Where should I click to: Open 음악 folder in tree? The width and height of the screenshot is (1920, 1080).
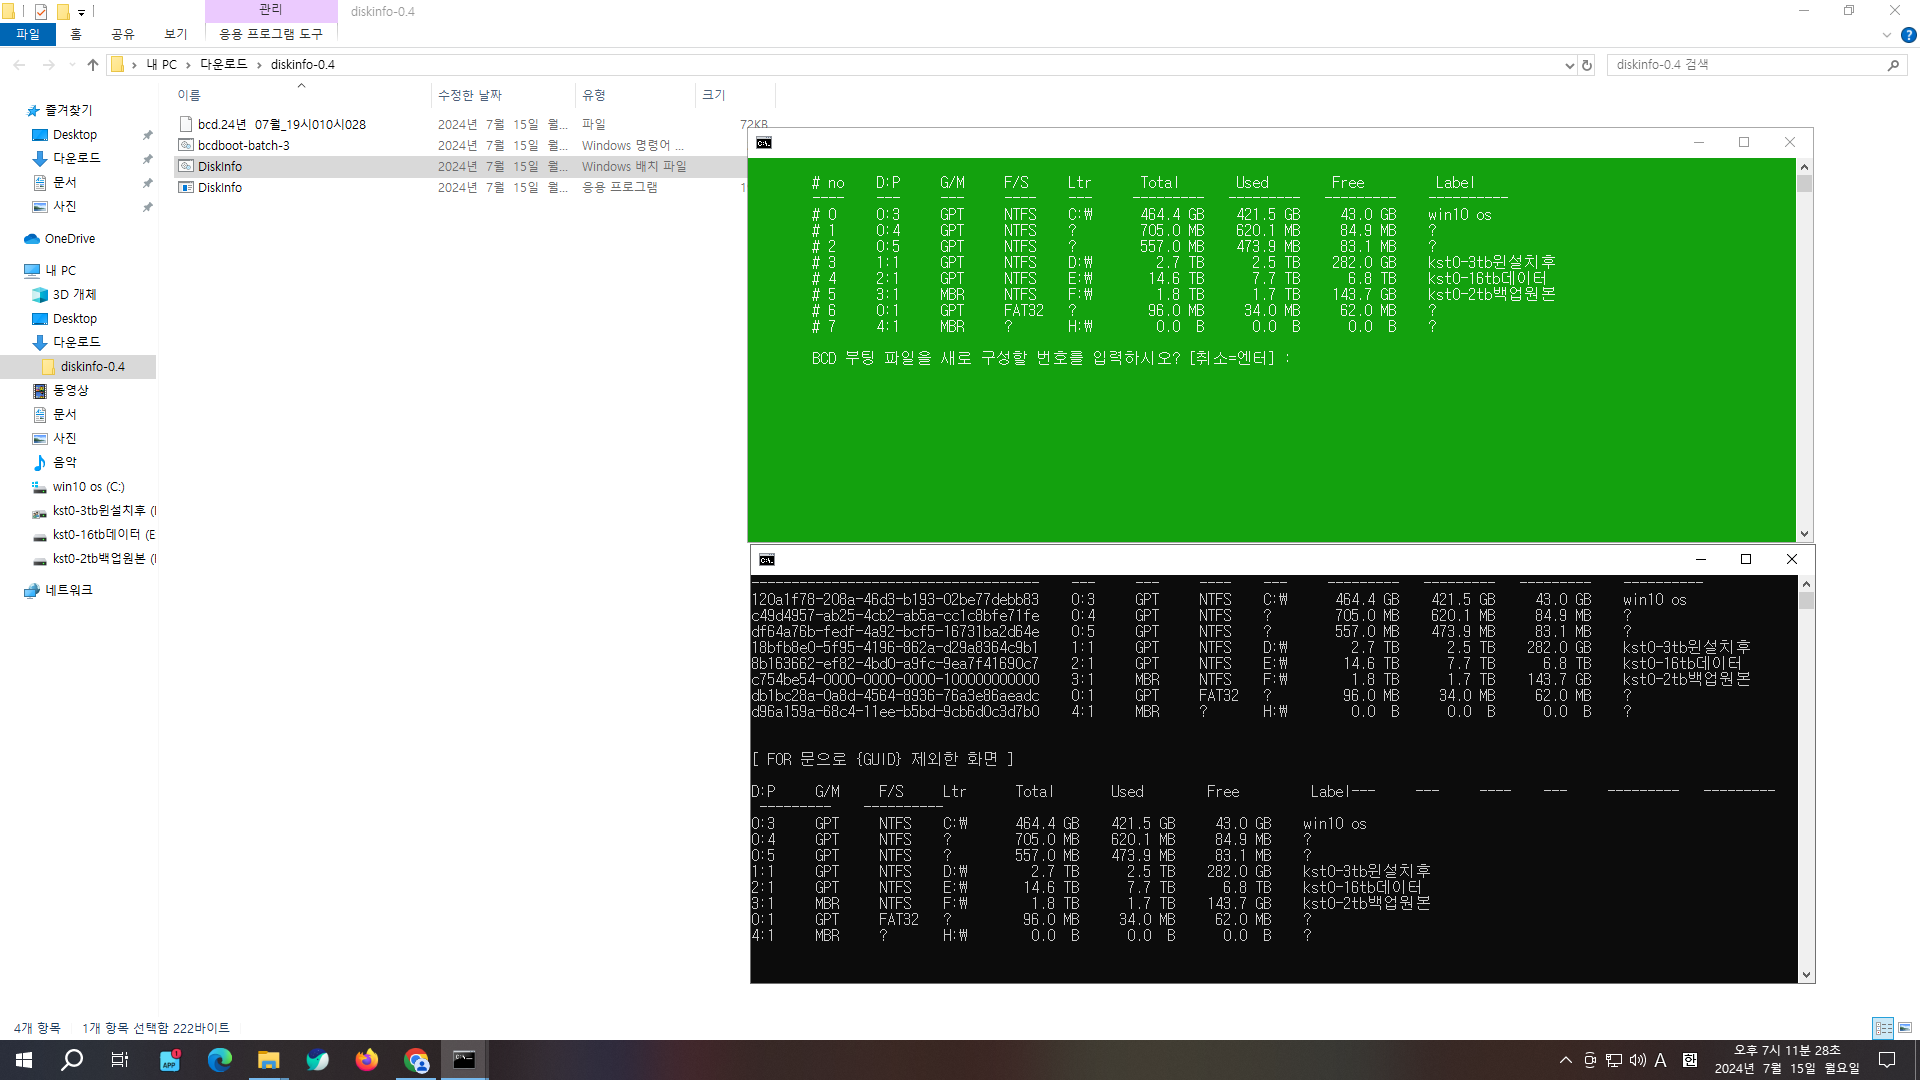(64, 462)
